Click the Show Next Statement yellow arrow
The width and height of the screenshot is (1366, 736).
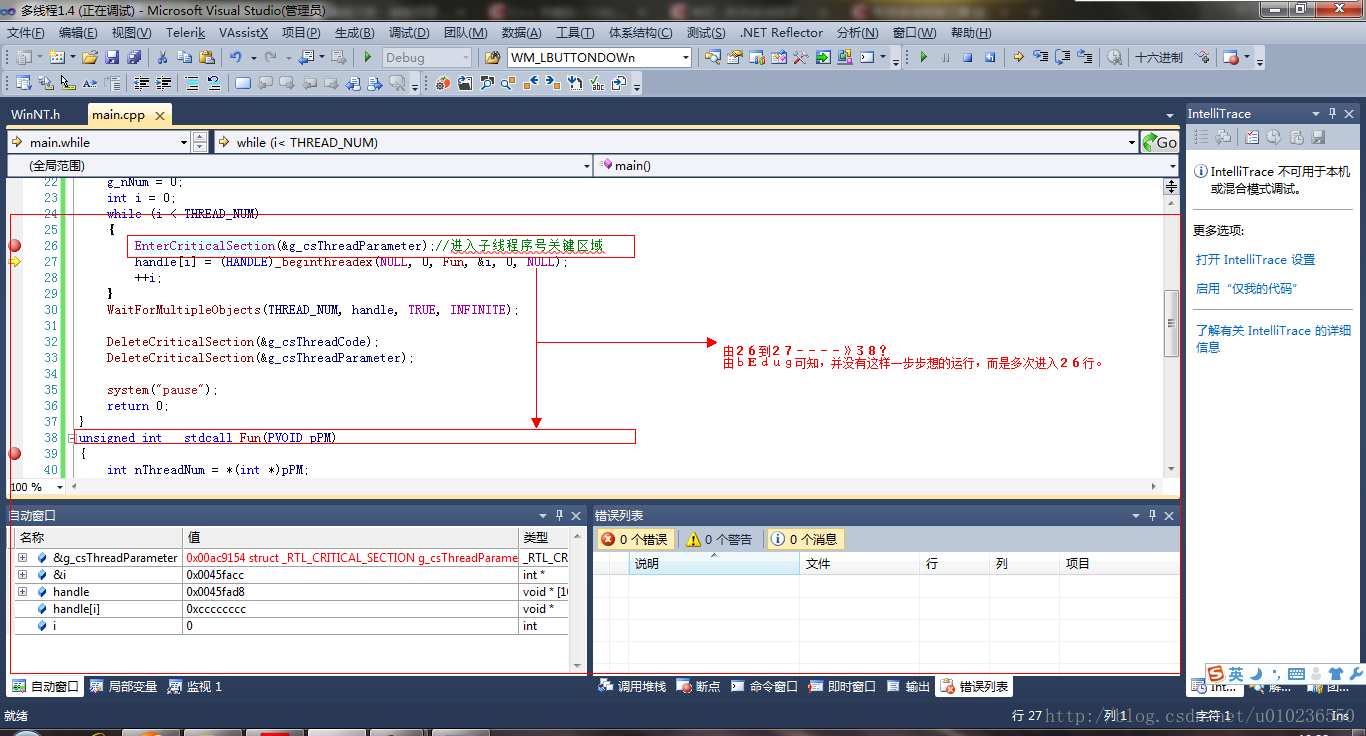(1018, 58)
